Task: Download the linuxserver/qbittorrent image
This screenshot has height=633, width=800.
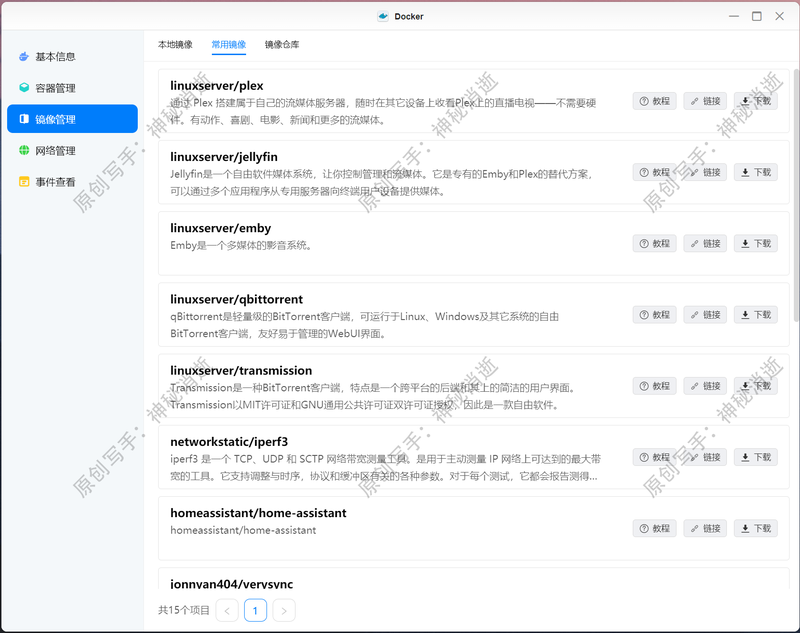Action: point(756,315)
